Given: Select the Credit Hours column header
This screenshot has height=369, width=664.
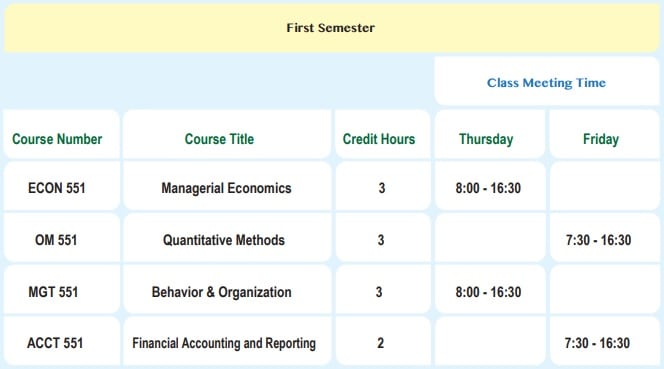Looking at the screenshot, I should click(x=379, y=139).
